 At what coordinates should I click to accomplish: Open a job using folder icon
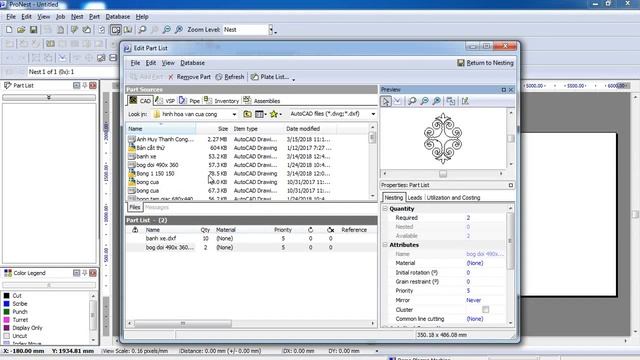pyautogui.click(x=21, y=30)
